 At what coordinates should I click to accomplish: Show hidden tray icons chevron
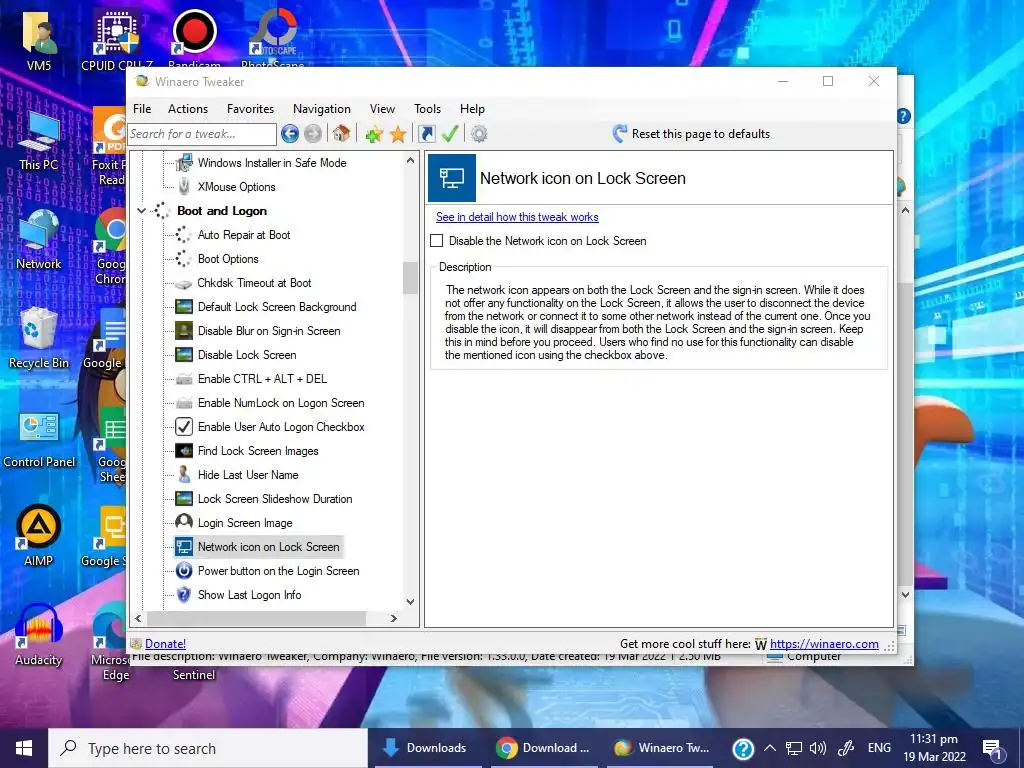(x=770, y=748)
